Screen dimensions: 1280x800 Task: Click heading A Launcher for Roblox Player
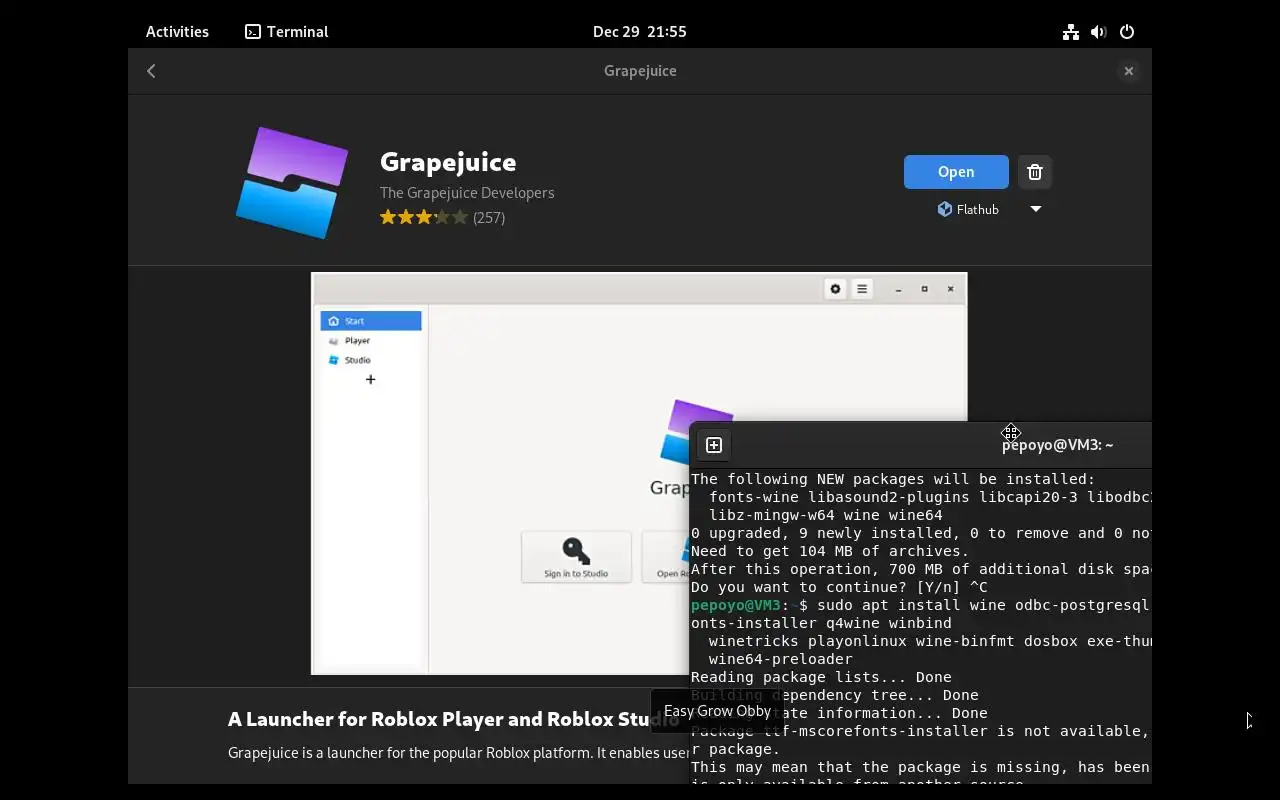point(454,719)
